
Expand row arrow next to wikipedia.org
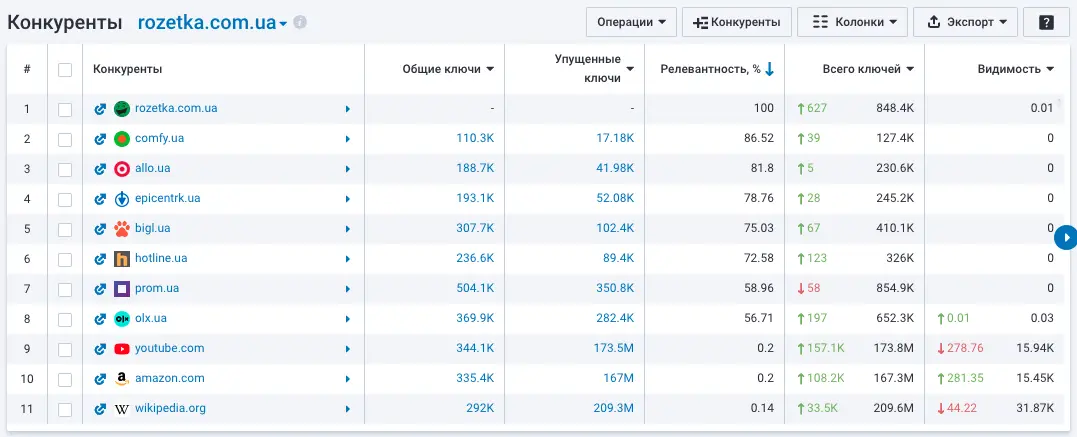[x=348, y=409]
